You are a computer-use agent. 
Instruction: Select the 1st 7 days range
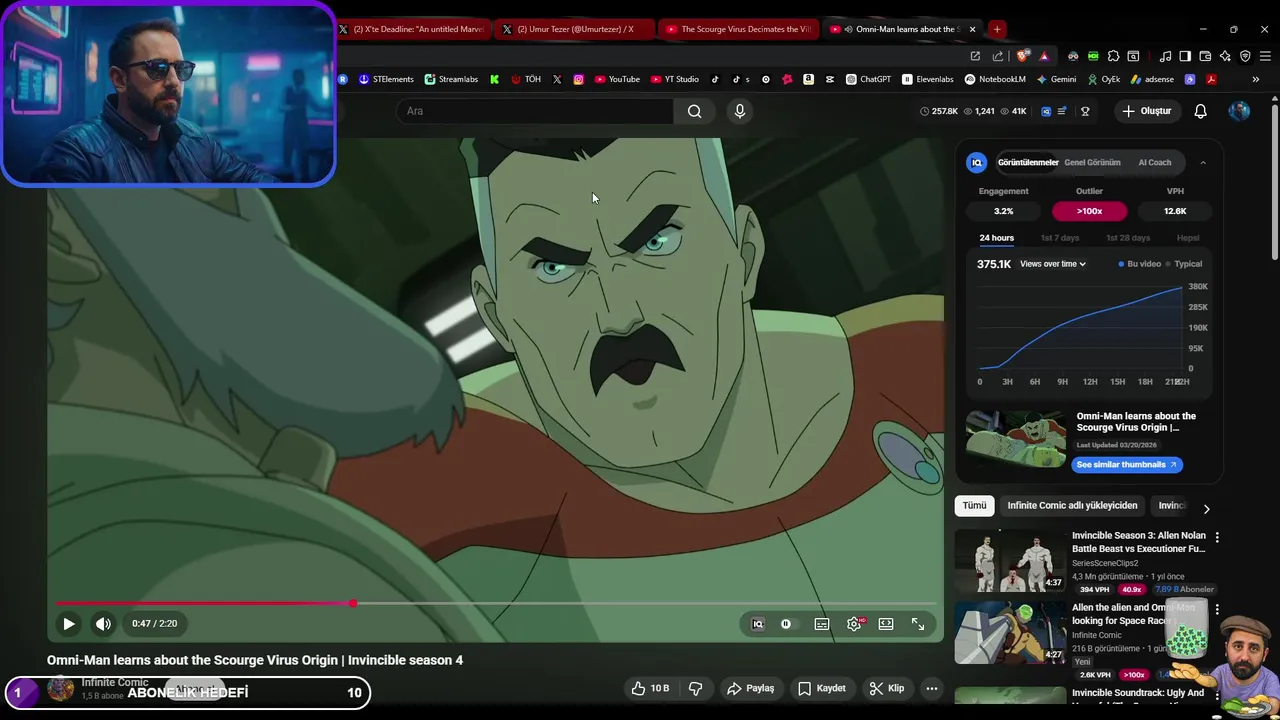point(1060,238)
